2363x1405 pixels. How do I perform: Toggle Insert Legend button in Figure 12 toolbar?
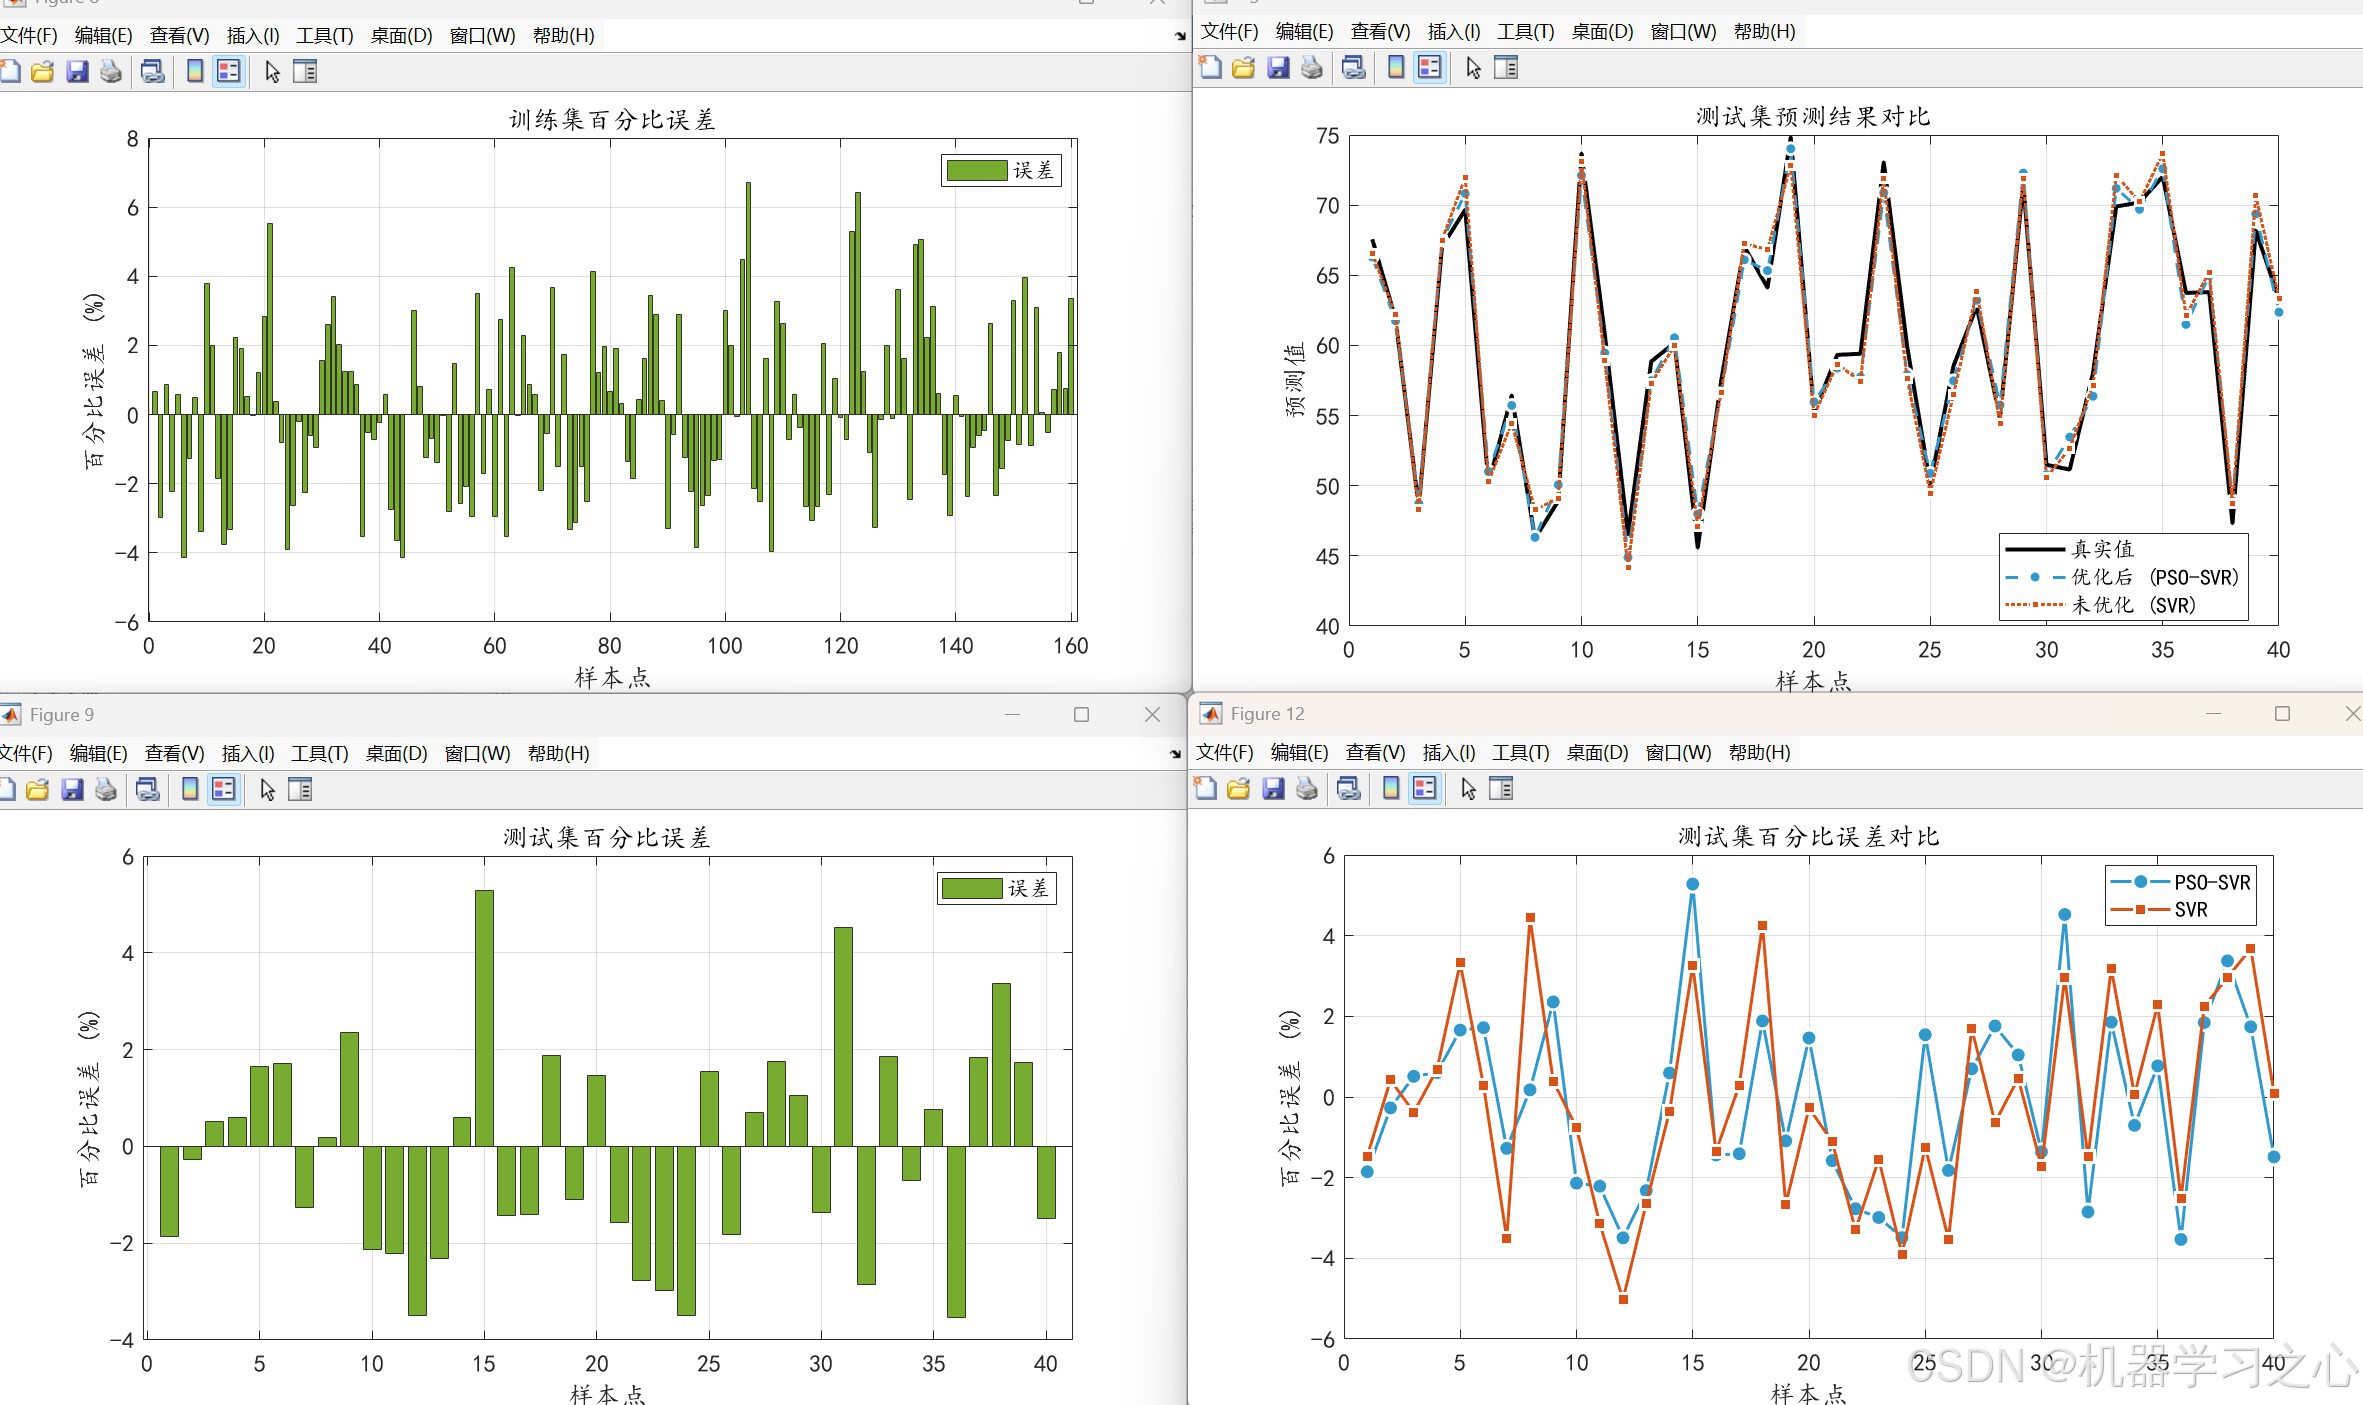1425,789
